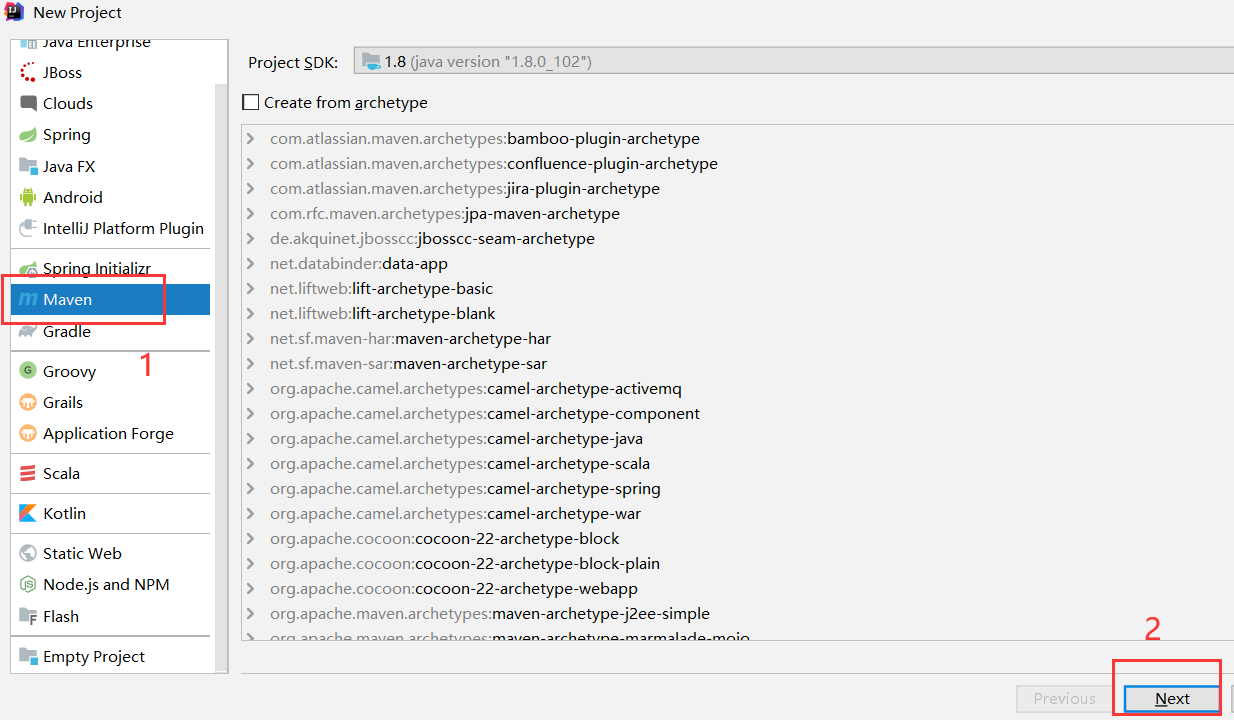Expand the jbosscc-seam-archetype chevron
1234x720 pixels.
pyautogui.click(x=250, y=239)
